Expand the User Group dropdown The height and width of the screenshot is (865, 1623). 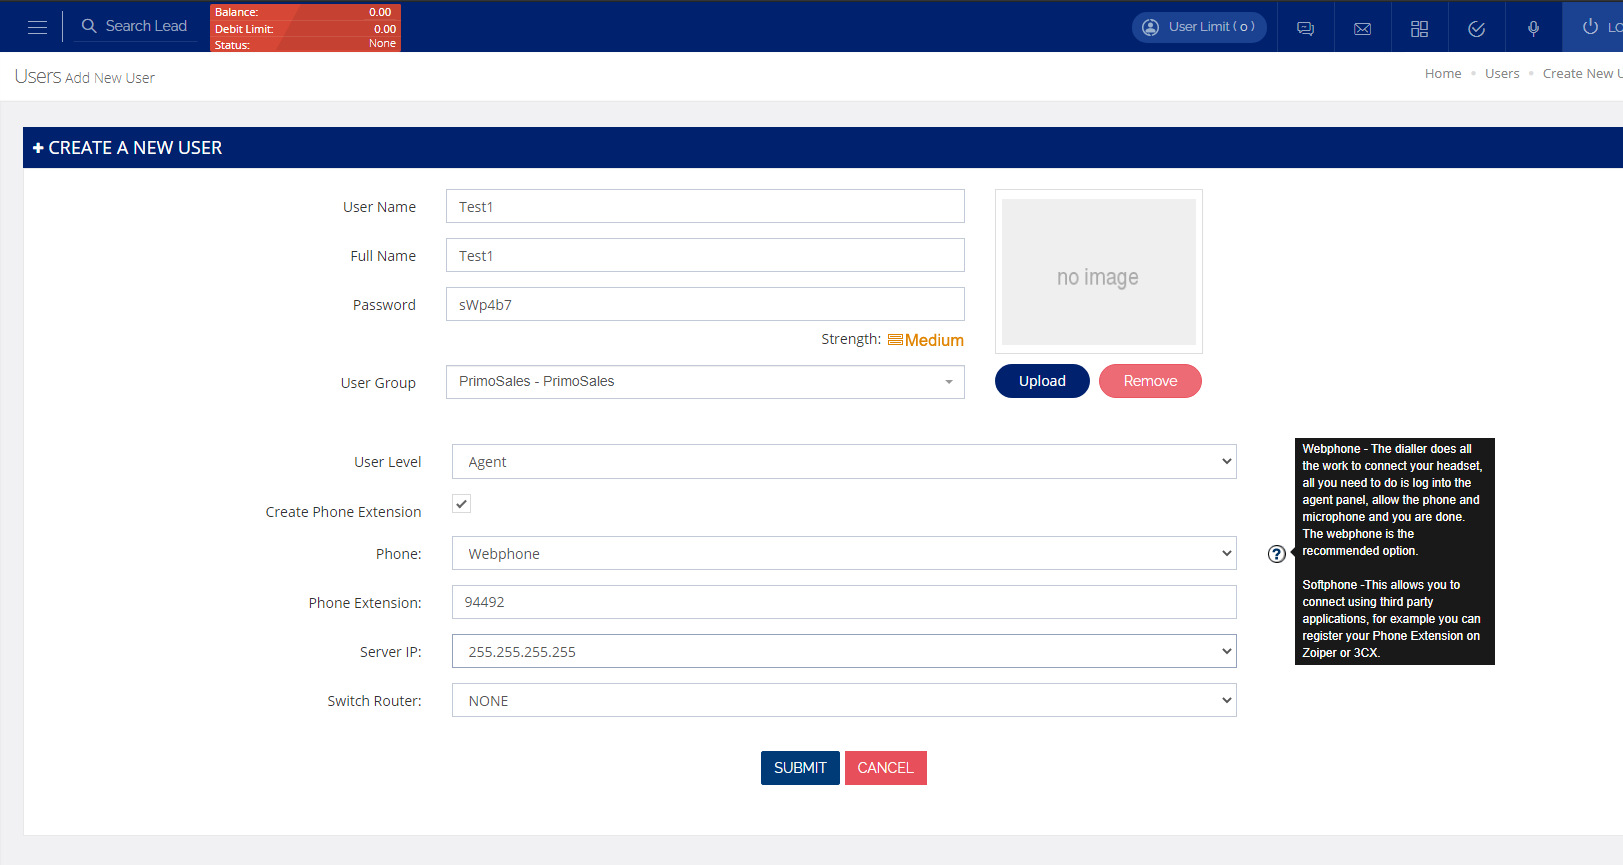(x=704, y=382)
